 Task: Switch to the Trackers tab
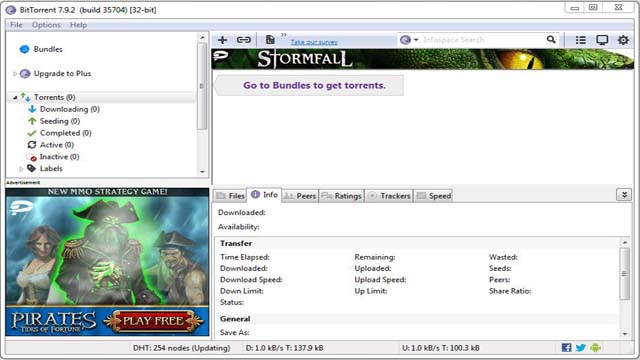[x=389, y=196]
